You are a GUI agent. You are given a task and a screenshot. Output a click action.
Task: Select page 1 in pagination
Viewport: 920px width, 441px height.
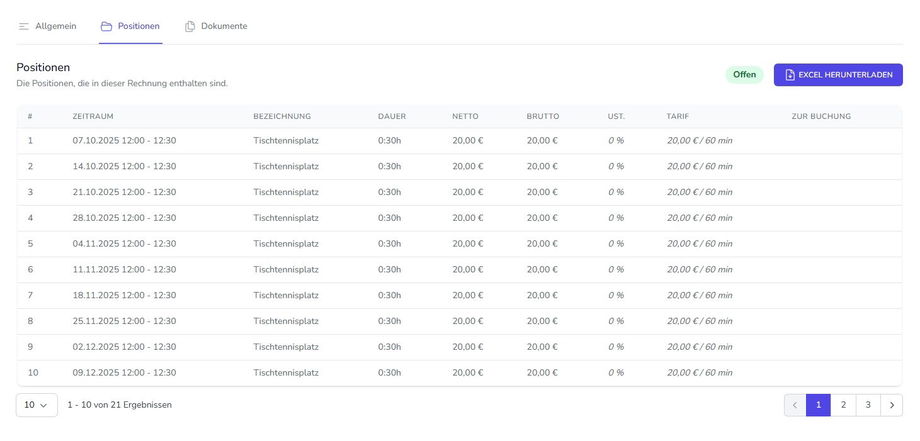point(818,405)
